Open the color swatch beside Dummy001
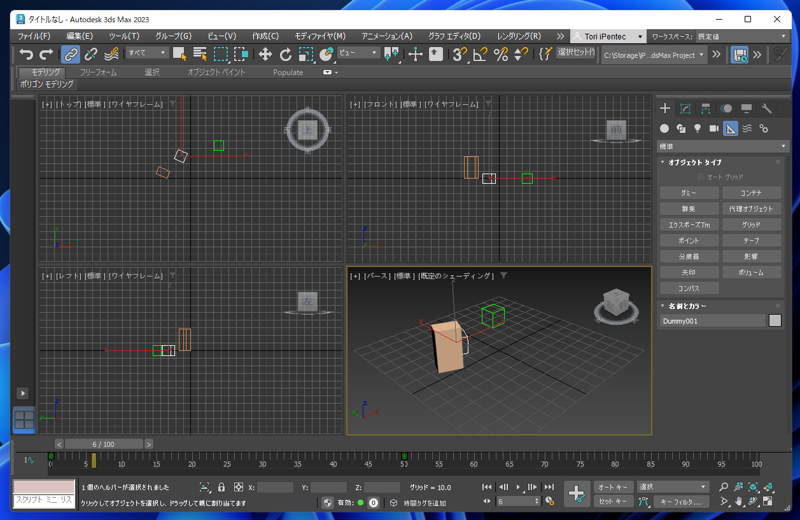Viewport: 800px width, 520px height. pyautogui.click(x=775, y=321)
